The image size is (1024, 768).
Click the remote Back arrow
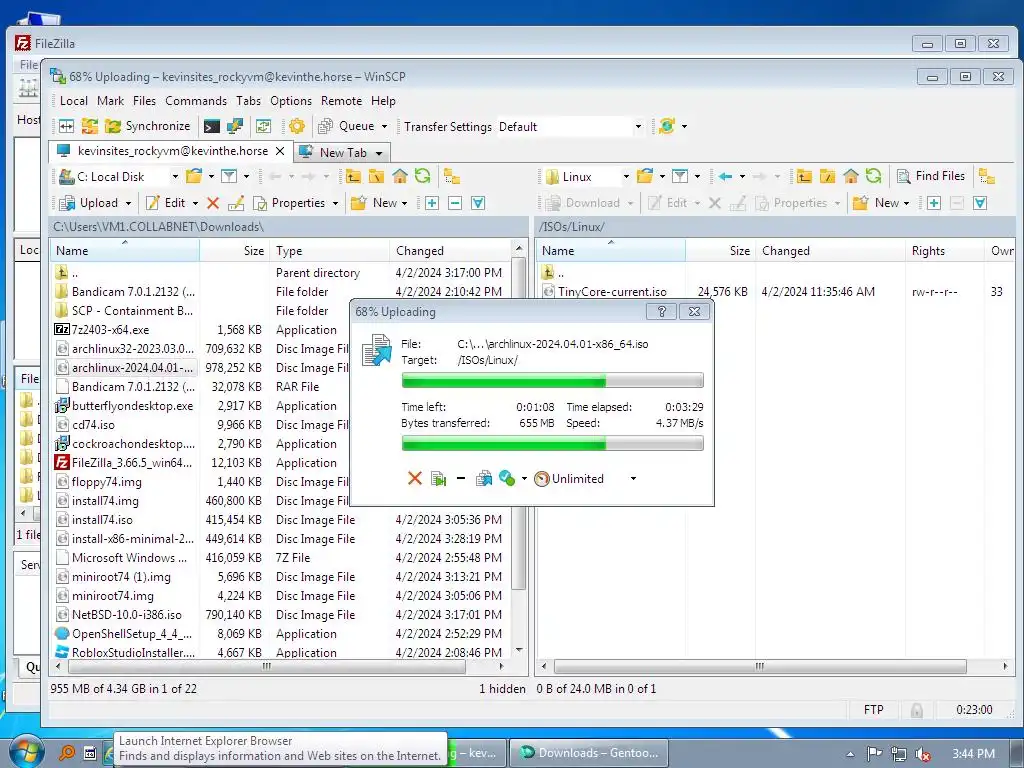[x=725, y=176]
